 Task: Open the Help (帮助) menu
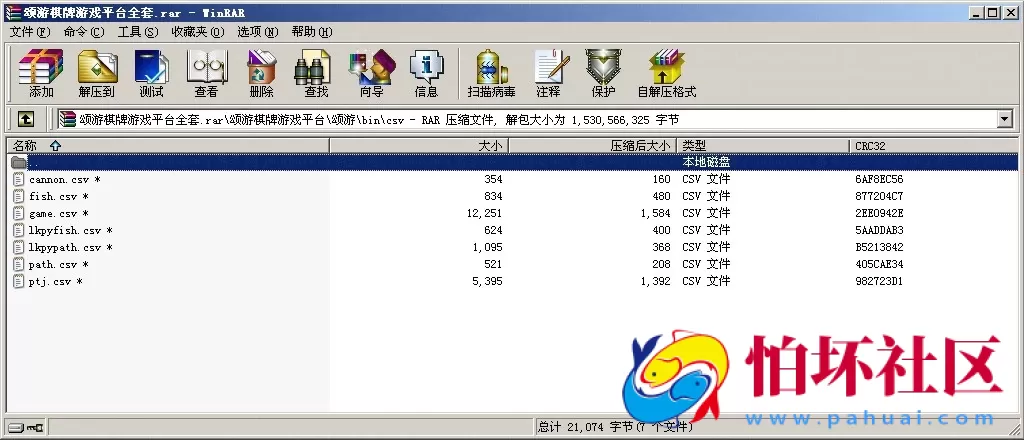point(312,32)
